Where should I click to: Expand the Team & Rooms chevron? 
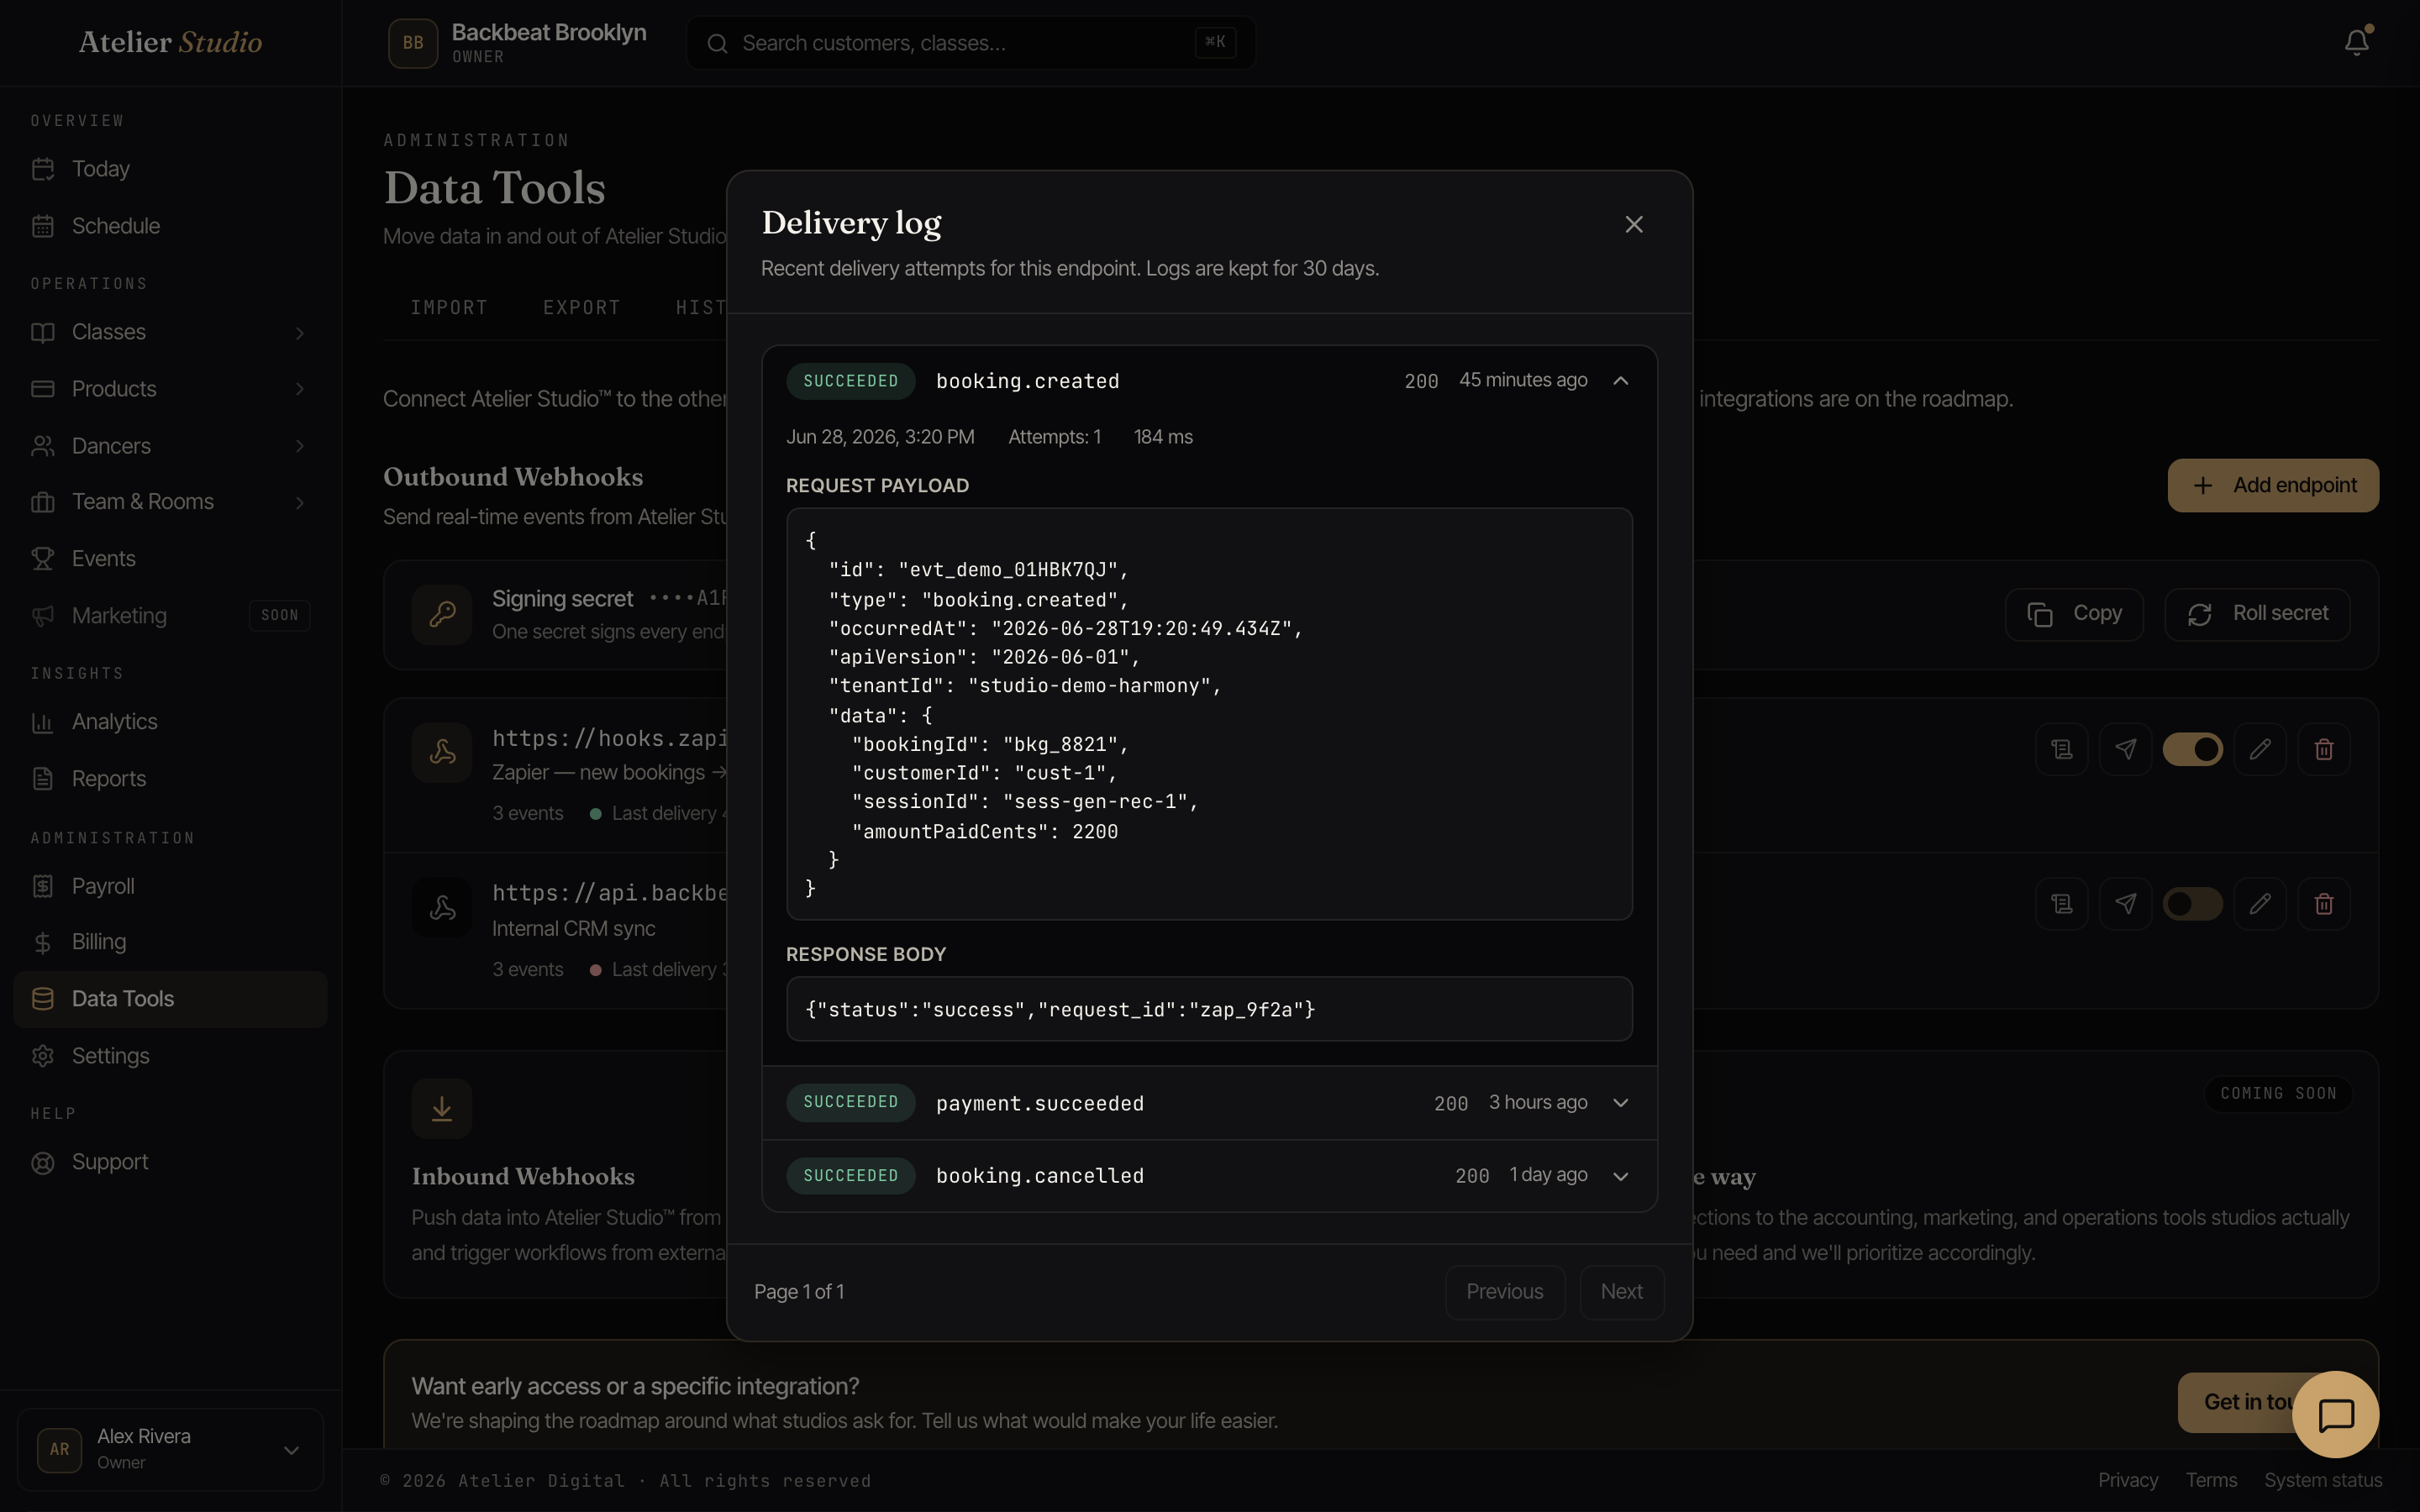point(299,502)
